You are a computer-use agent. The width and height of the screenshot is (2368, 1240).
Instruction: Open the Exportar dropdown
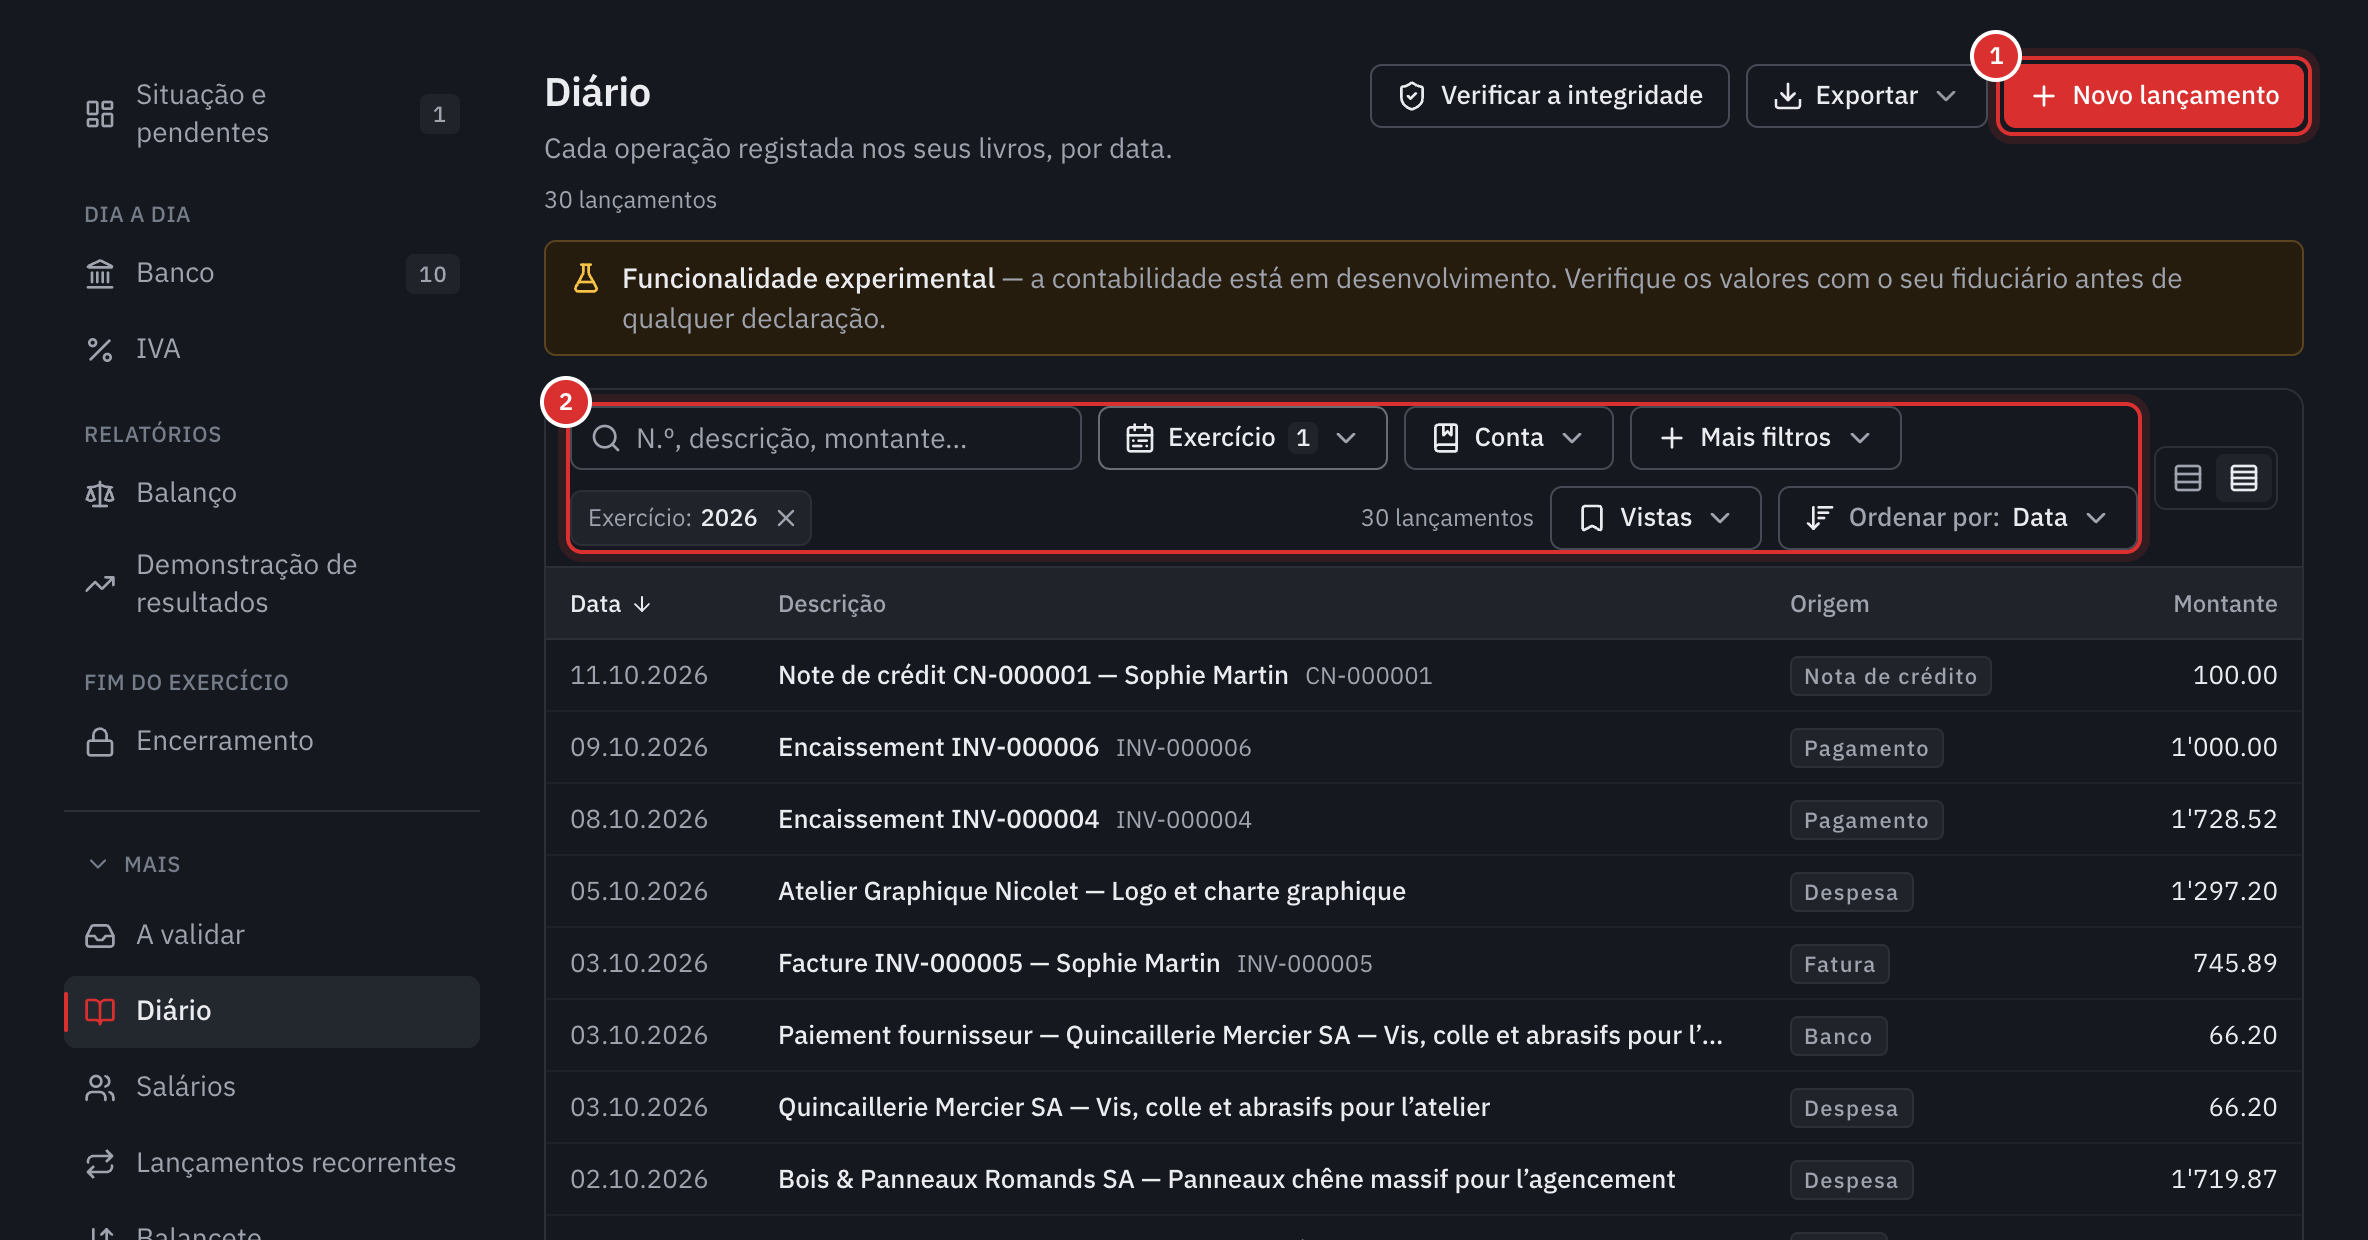1865,96
